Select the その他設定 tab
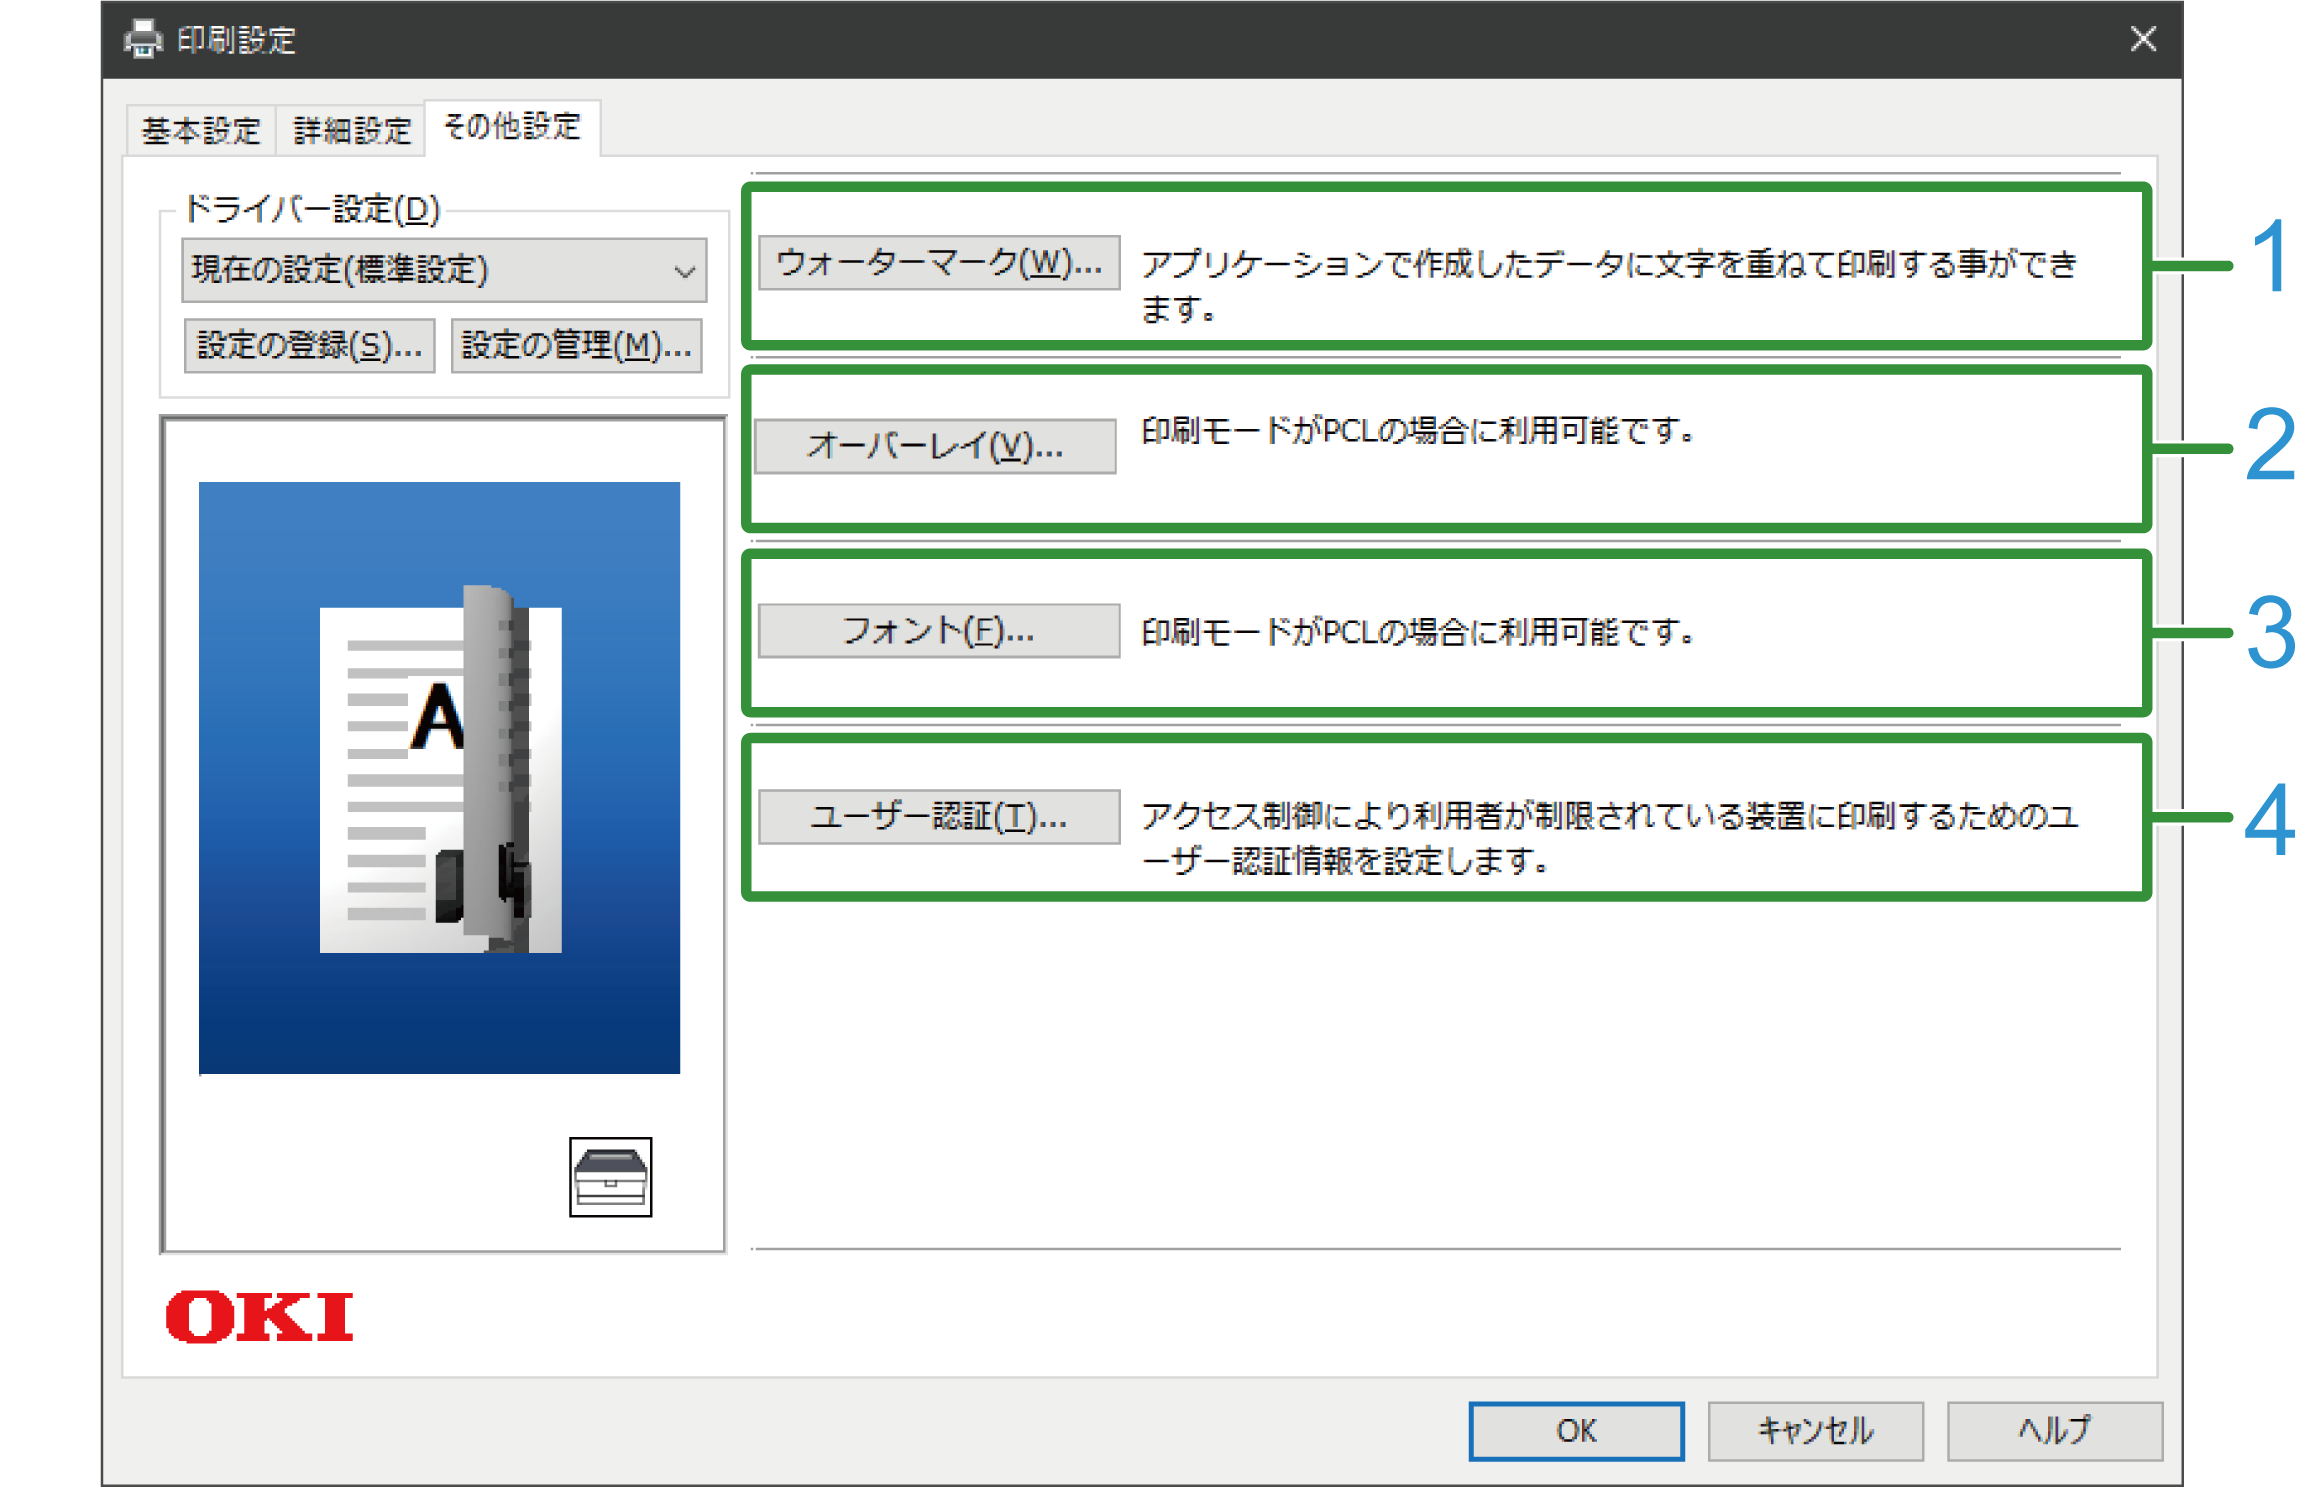Screen dimensions: 2314x1488 (x=511, y=127)
